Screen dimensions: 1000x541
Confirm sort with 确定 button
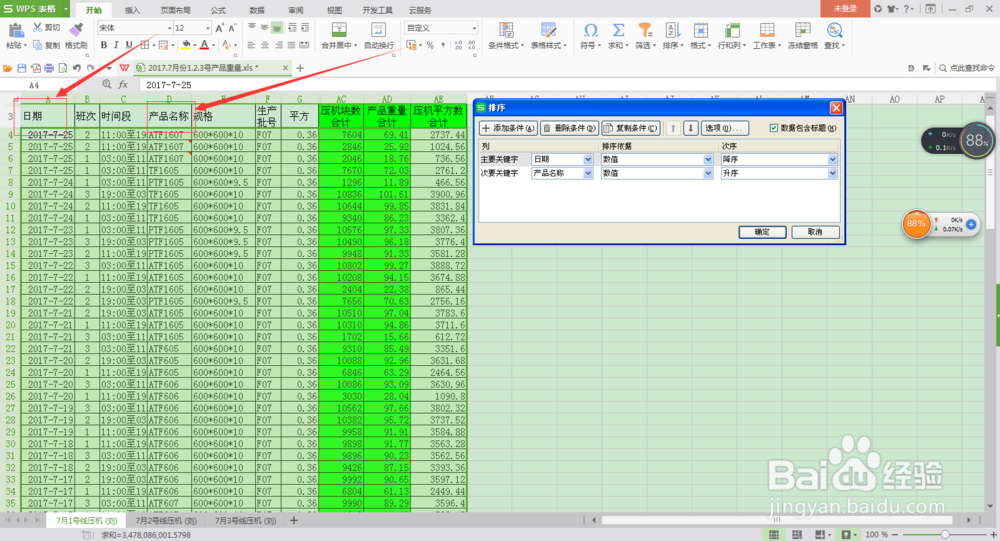pyautogui.click(x=762, y=232)
